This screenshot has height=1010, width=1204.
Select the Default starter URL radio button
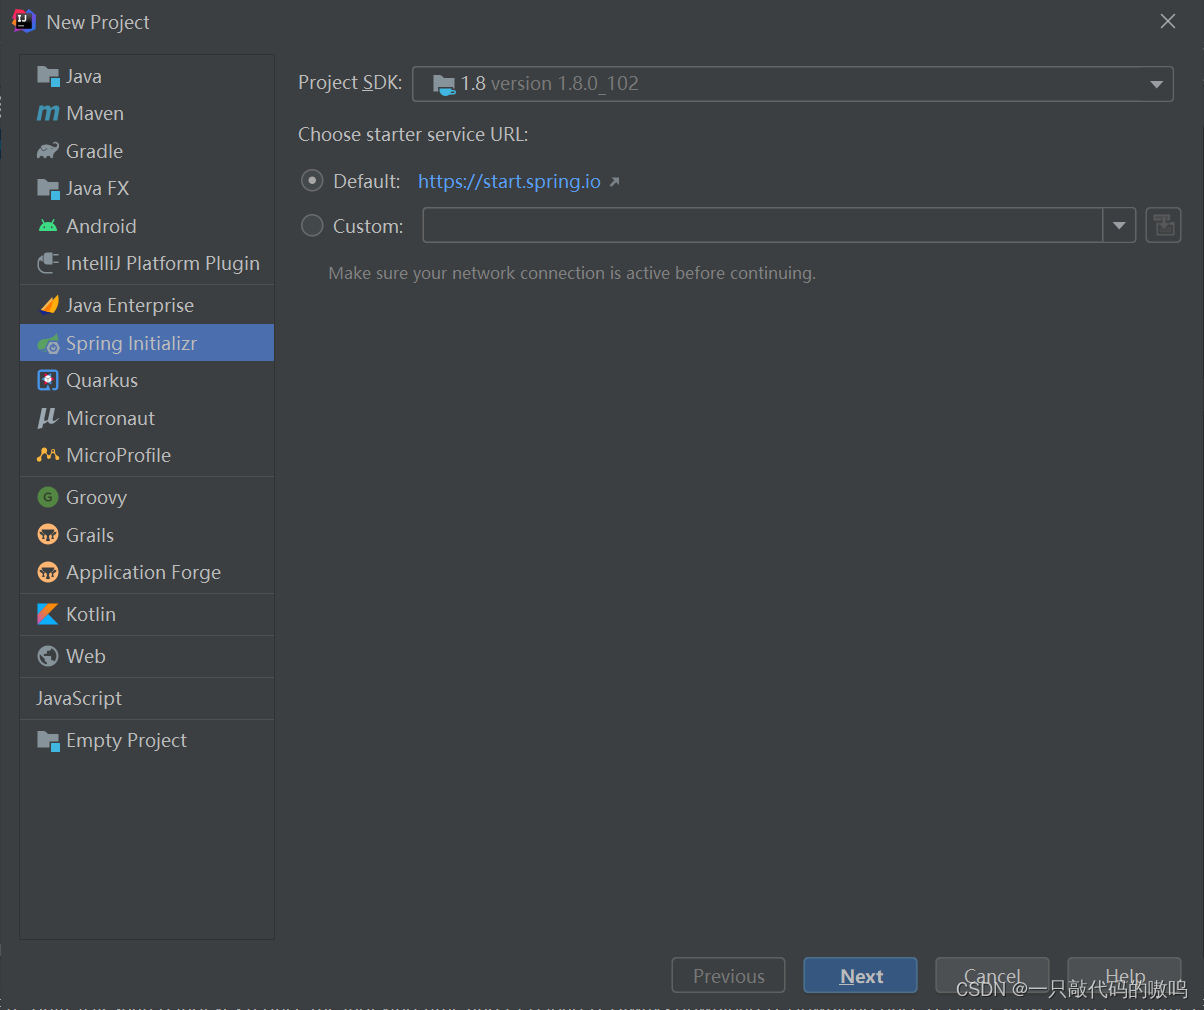tap(312, 181)
